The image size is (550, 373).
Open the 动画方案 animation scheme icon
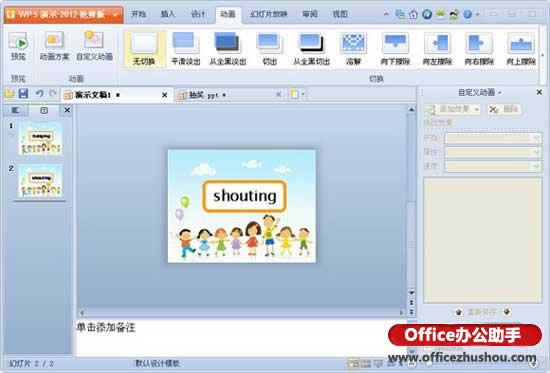tap(54, 41)
